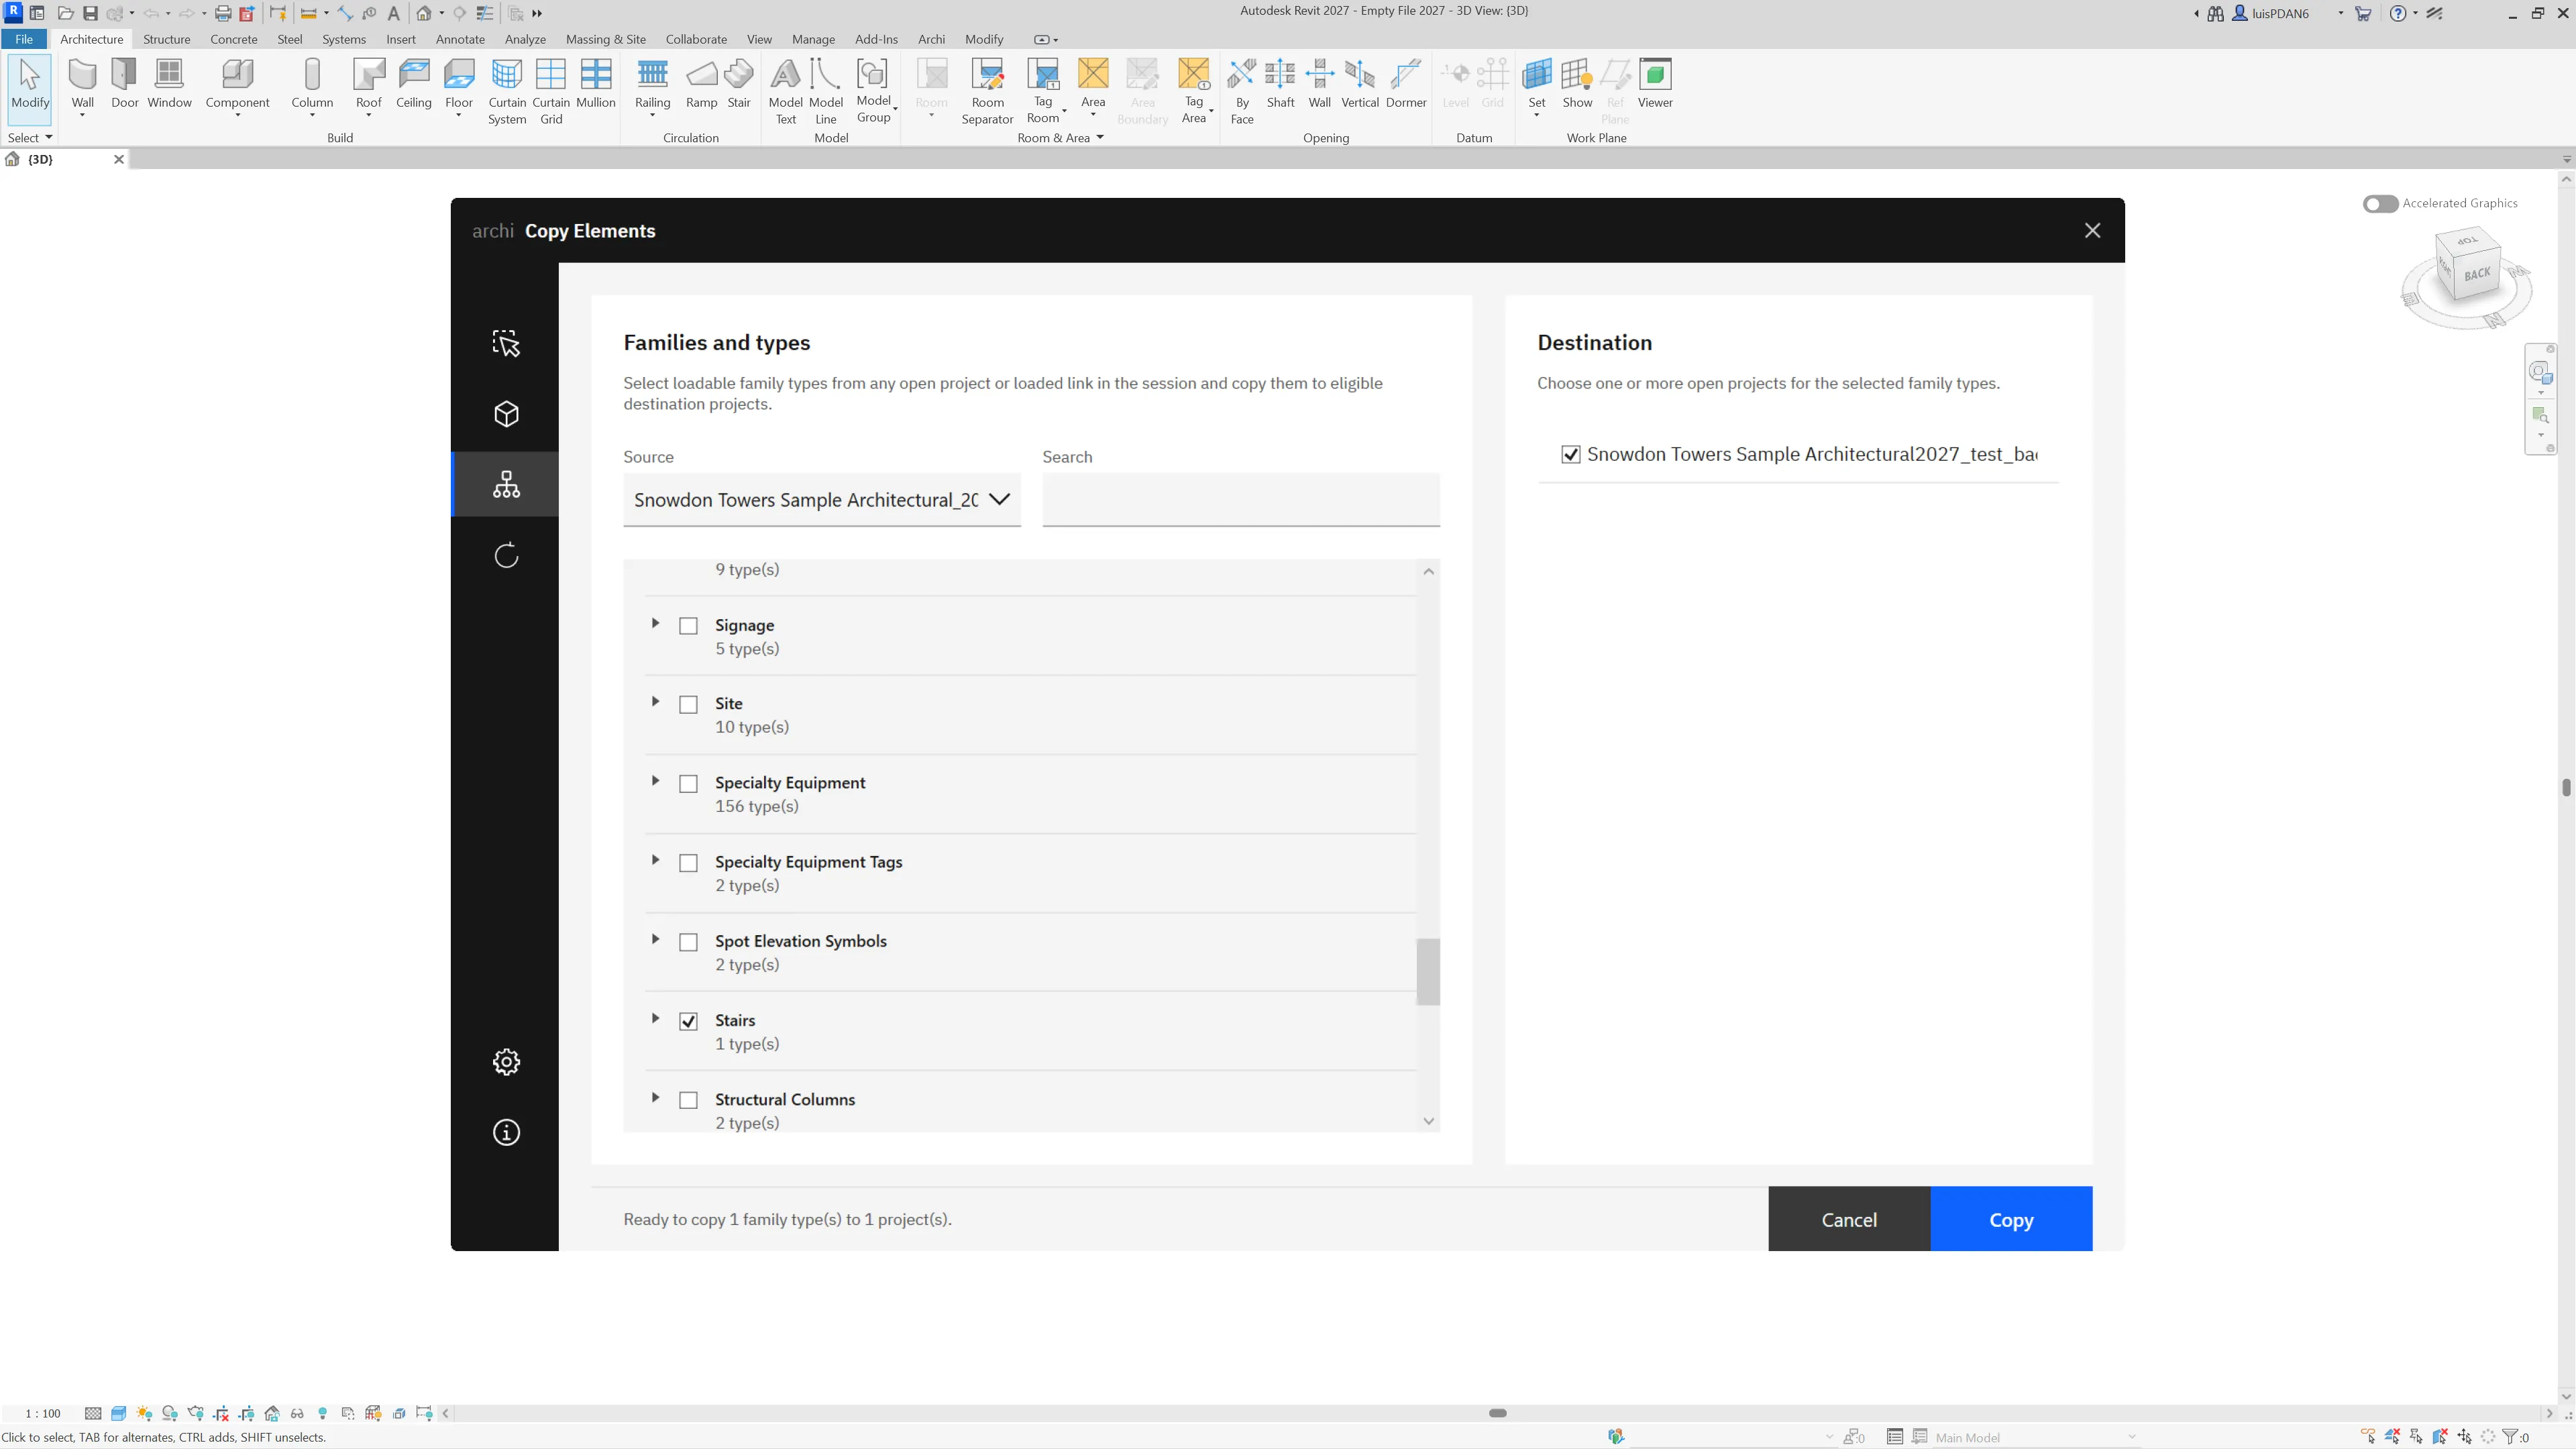This screenshot has width=2576, height=1449.
Task: Open the selection tool in archi sidebar
Action: (x=506, y=343)
